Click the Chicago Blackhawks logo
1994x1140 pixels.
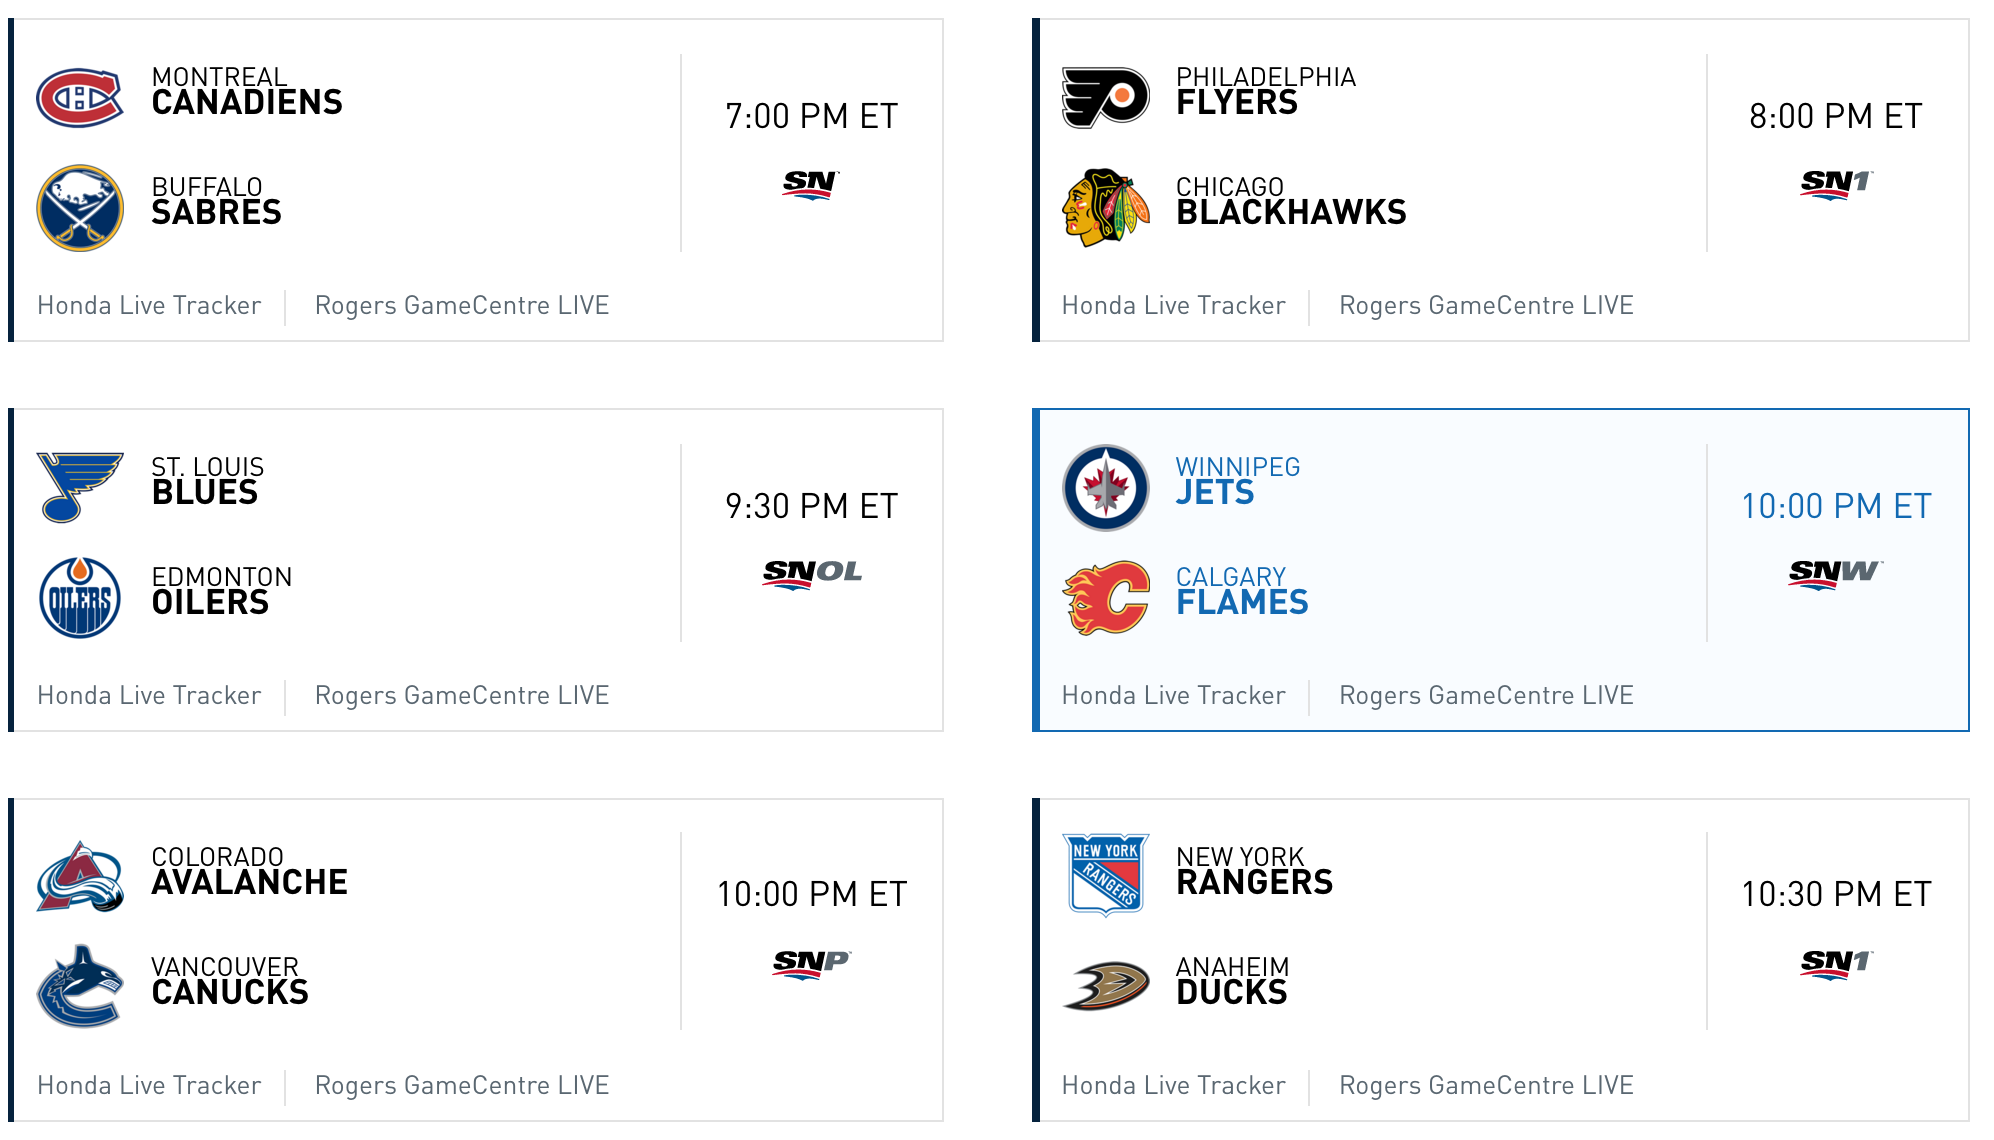pyautogui.click(x=1105, y=208)
